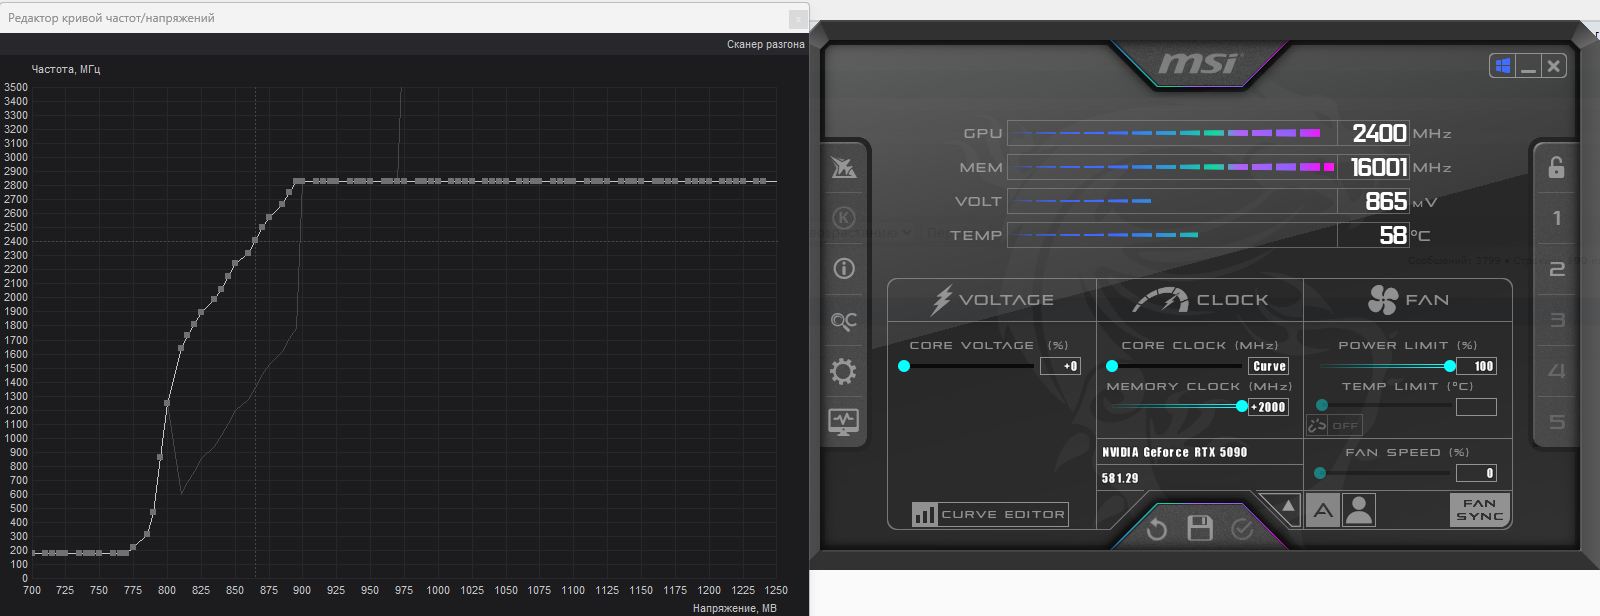The width and height of the screenshot is (1600, 616).
Task: Open hardware monitor icon in sidebar
Action: click(844, 421)
